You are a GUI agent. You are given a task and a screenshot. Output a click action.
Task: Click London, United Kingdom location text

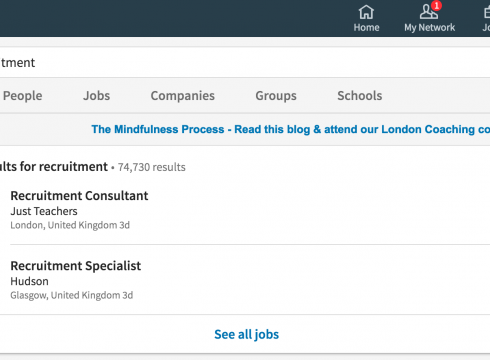click(x=65, y=225)
